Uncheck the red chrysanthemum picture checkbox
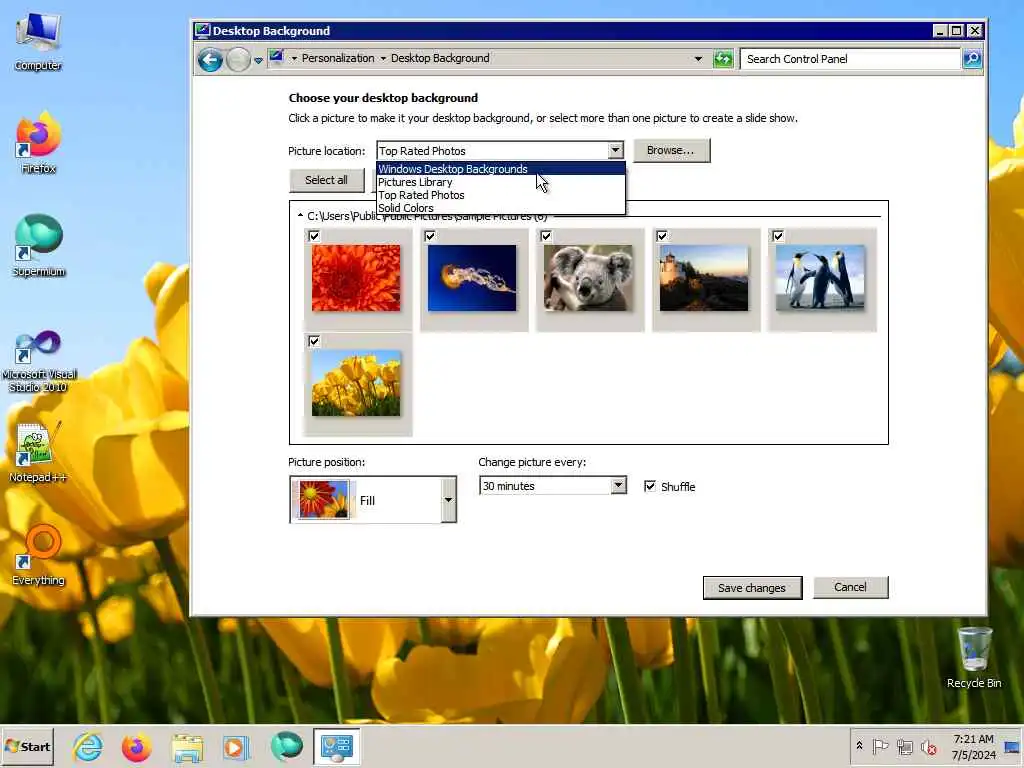1024x768 pixels. tap(314, 236)
